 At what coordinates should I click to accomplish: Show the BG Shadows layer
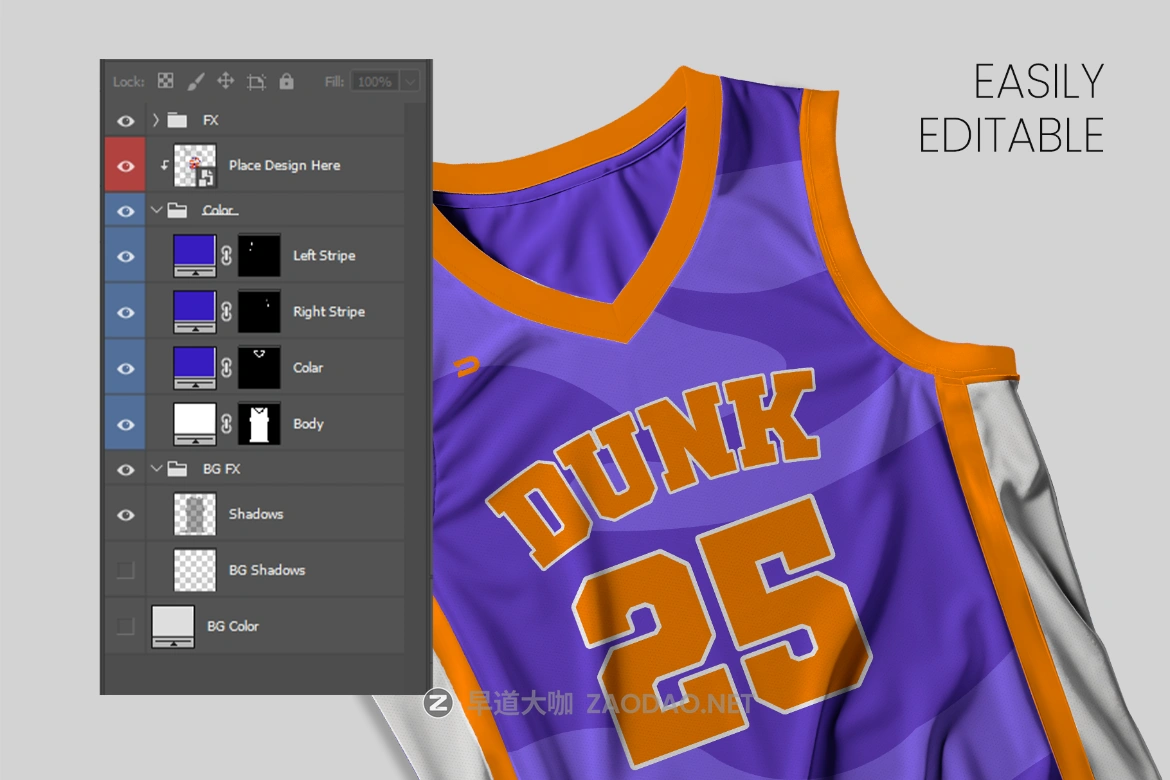coord(125,570)
